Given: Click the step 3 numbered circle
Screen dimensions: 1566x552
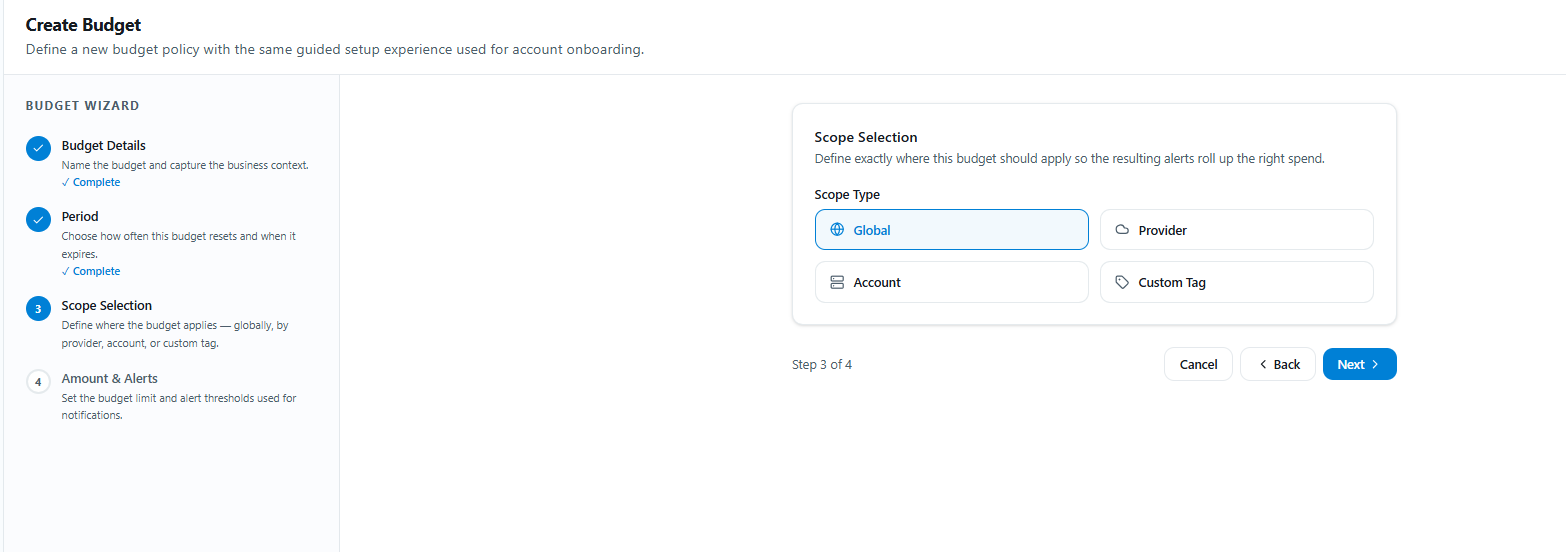Looking at the screenshot, I should [38, 309].
